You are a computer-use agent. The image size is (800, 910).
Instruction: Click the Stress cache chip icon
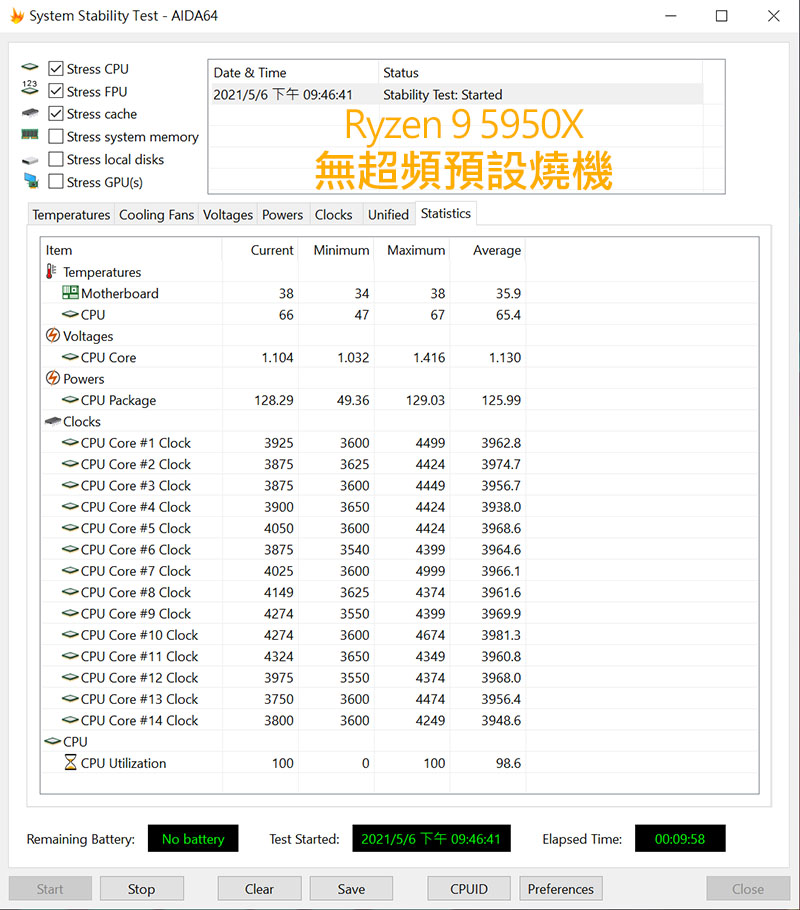pyautogui.click(x=30, y=113)
